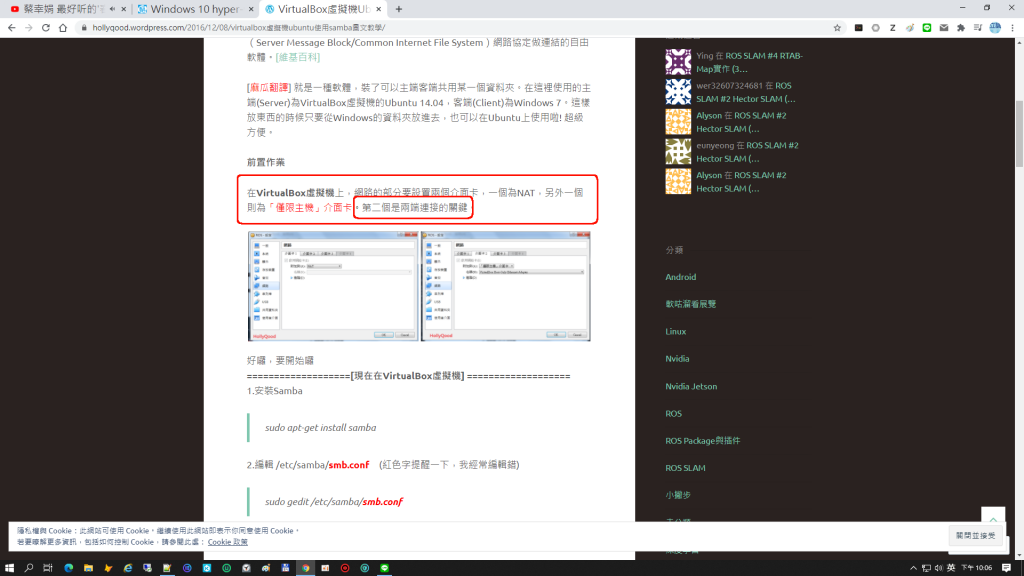Open wer32607324681's ROS SLAM #2 comment link

(x=745, y=92)
